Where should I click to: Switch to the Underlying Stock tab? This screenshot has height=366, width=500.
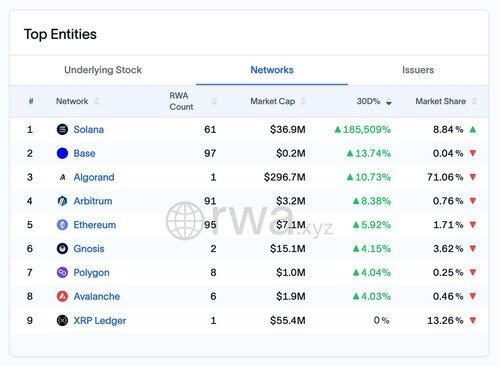pyautogui.click(x=103, y=70)
